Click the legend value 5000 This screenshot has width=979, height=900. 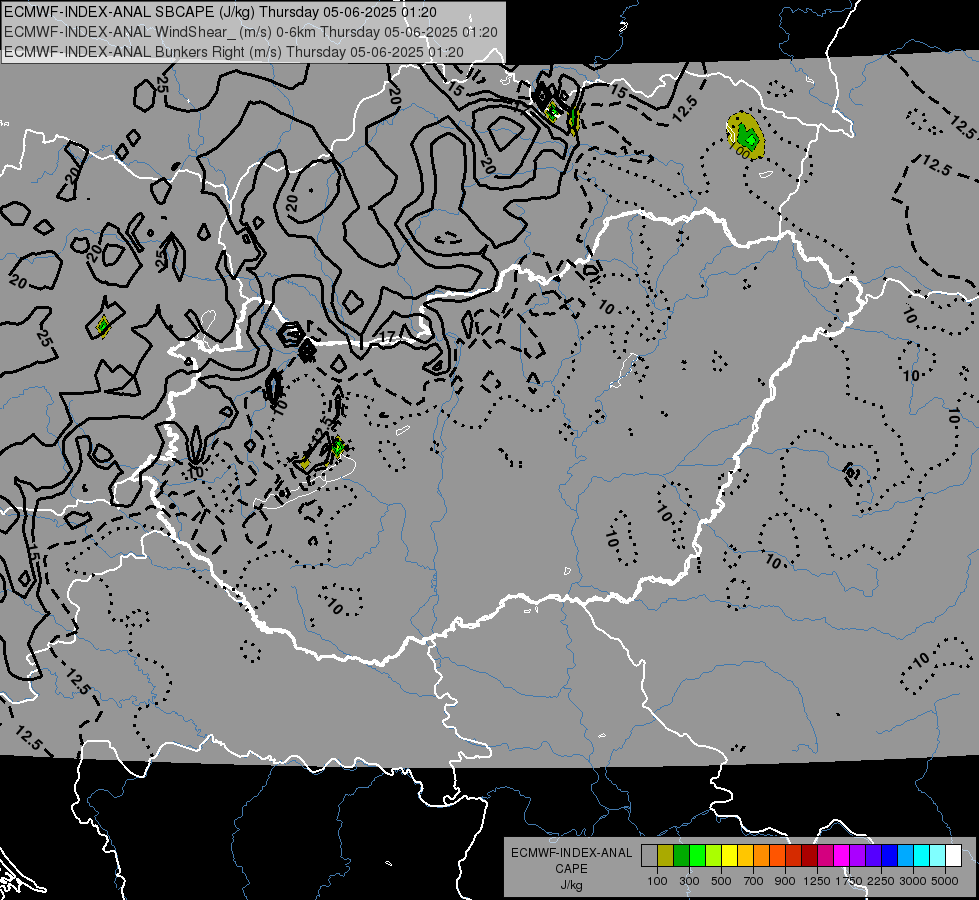(x=945, y=881)
